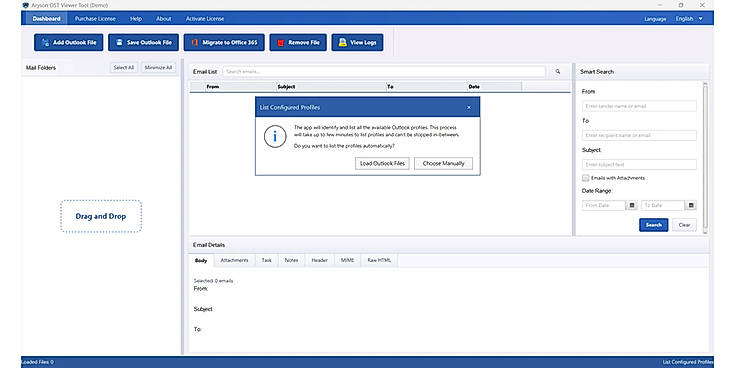Click the Smart Search button
The image size is (736, 368).
pos(653,225)
